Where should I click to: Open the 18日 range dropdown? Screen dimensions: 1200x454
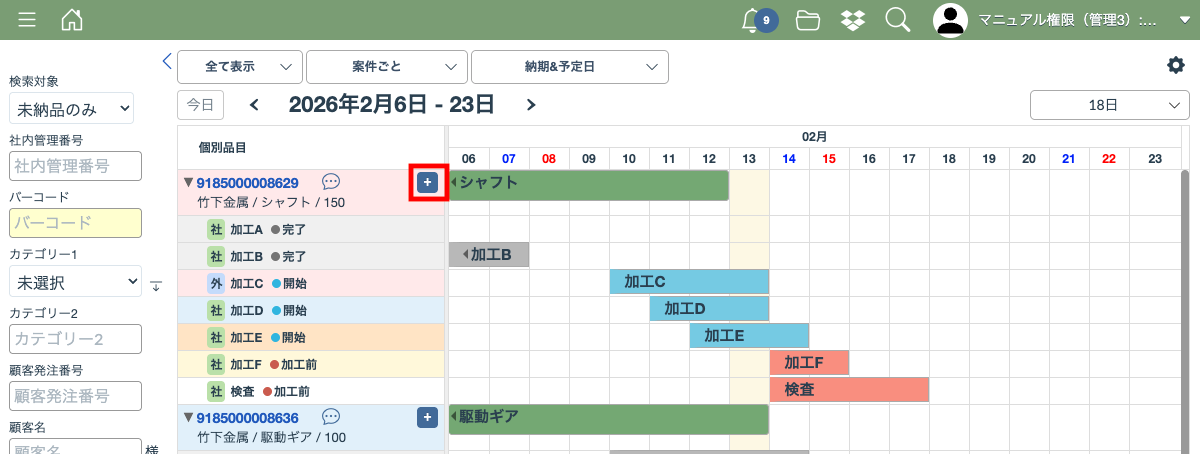click(1109, 105)
